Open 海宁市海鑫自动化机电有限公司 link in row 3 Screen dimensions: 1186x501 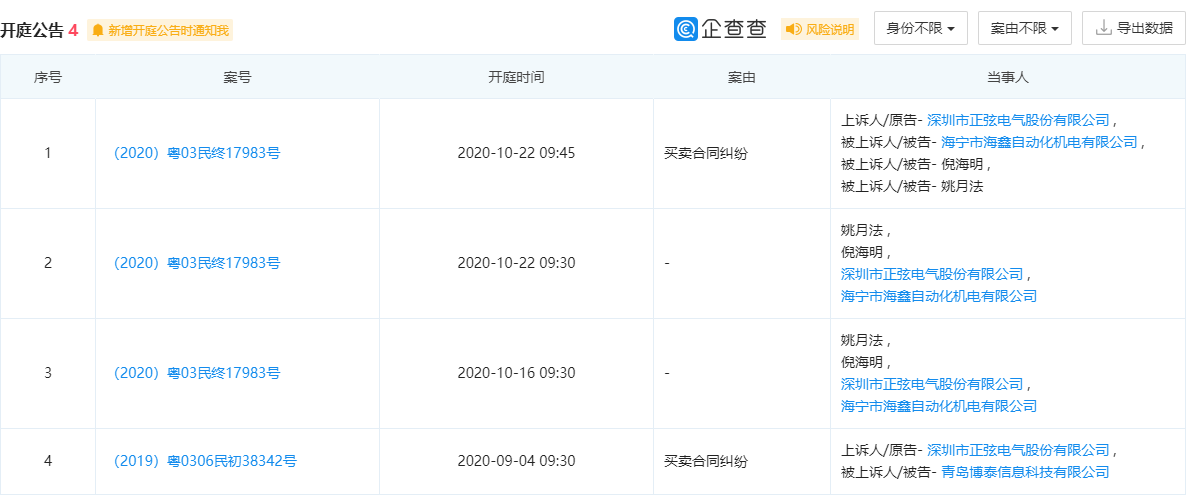tap(939, 406)
